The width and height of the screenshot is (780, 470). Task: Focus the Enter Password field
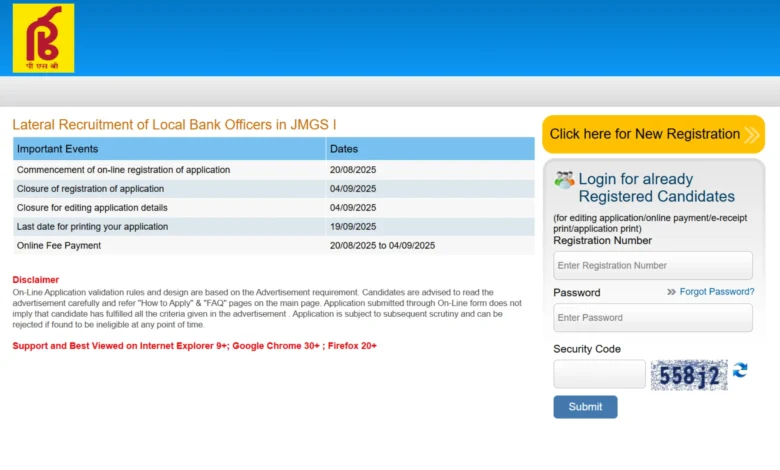click(653, 317)
